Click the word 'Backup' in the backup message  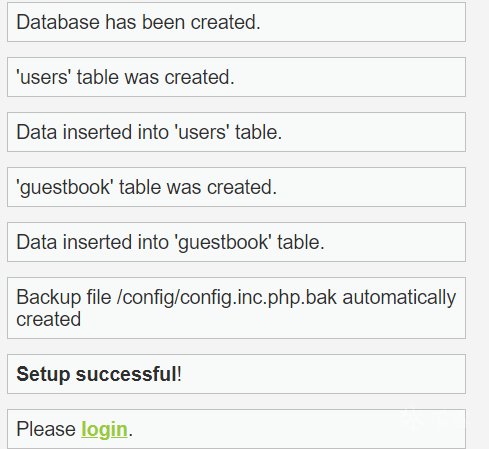tap(49, 297)
